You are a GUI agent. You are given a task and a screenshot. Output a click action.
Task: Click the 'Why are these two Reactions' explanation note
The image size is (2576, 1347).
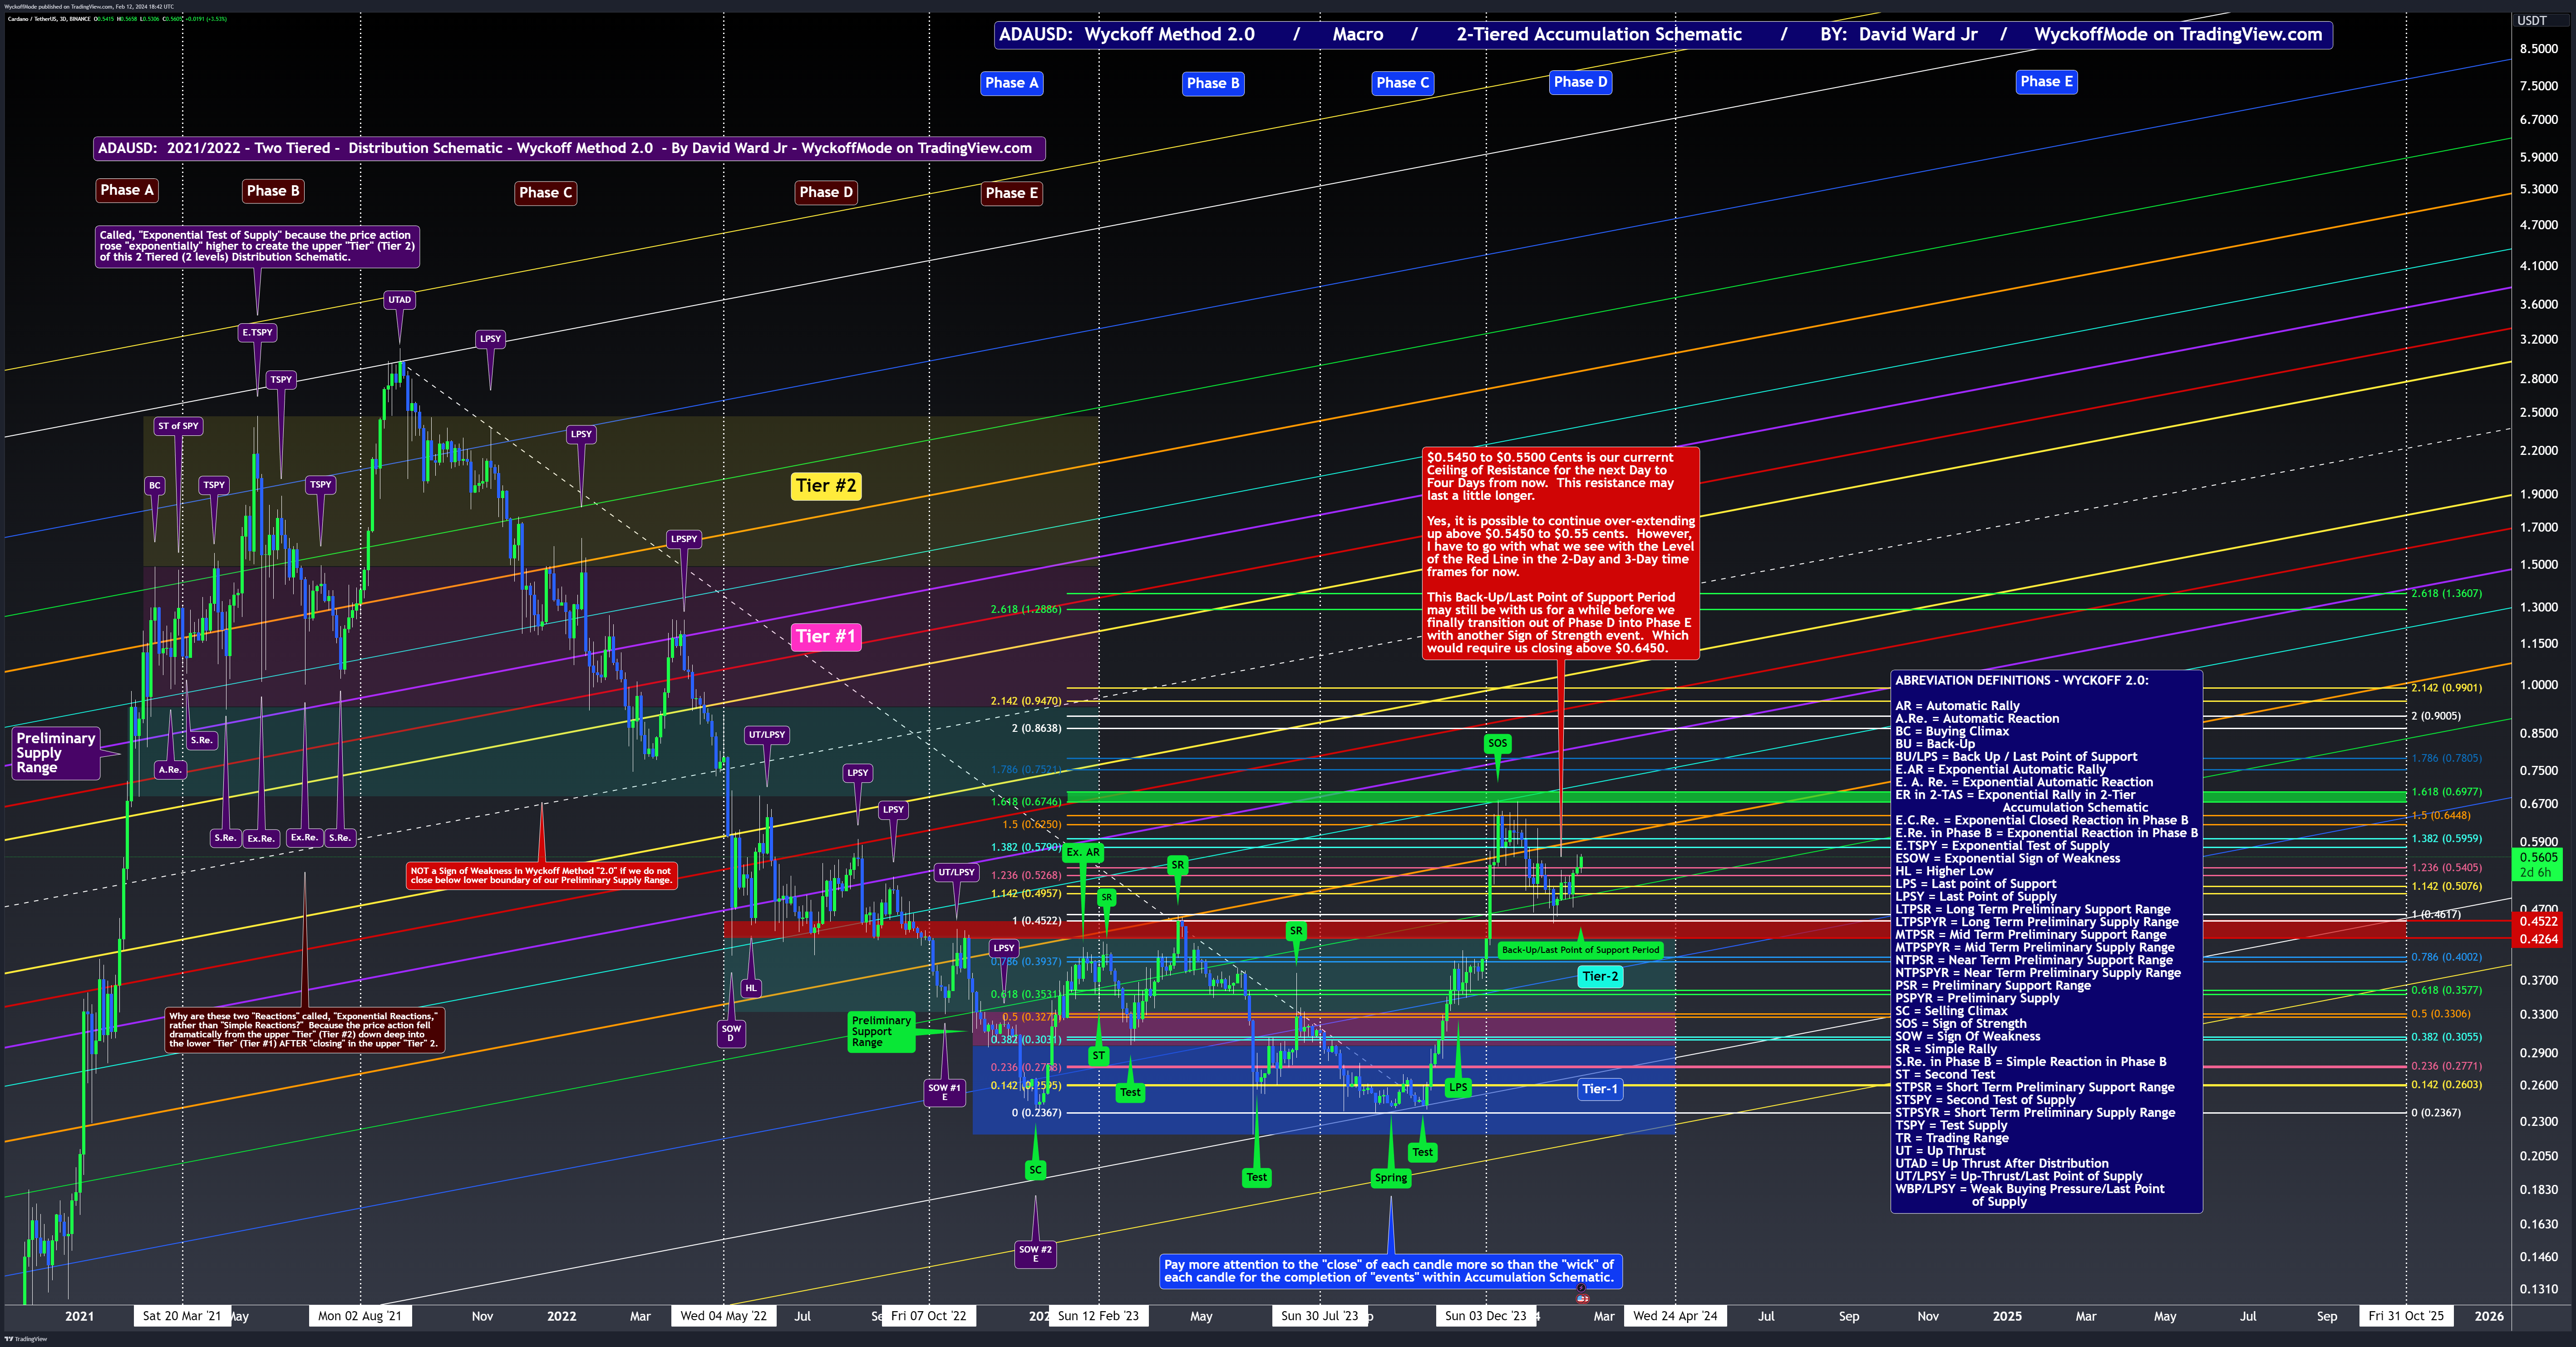(x=304, y=1030)
